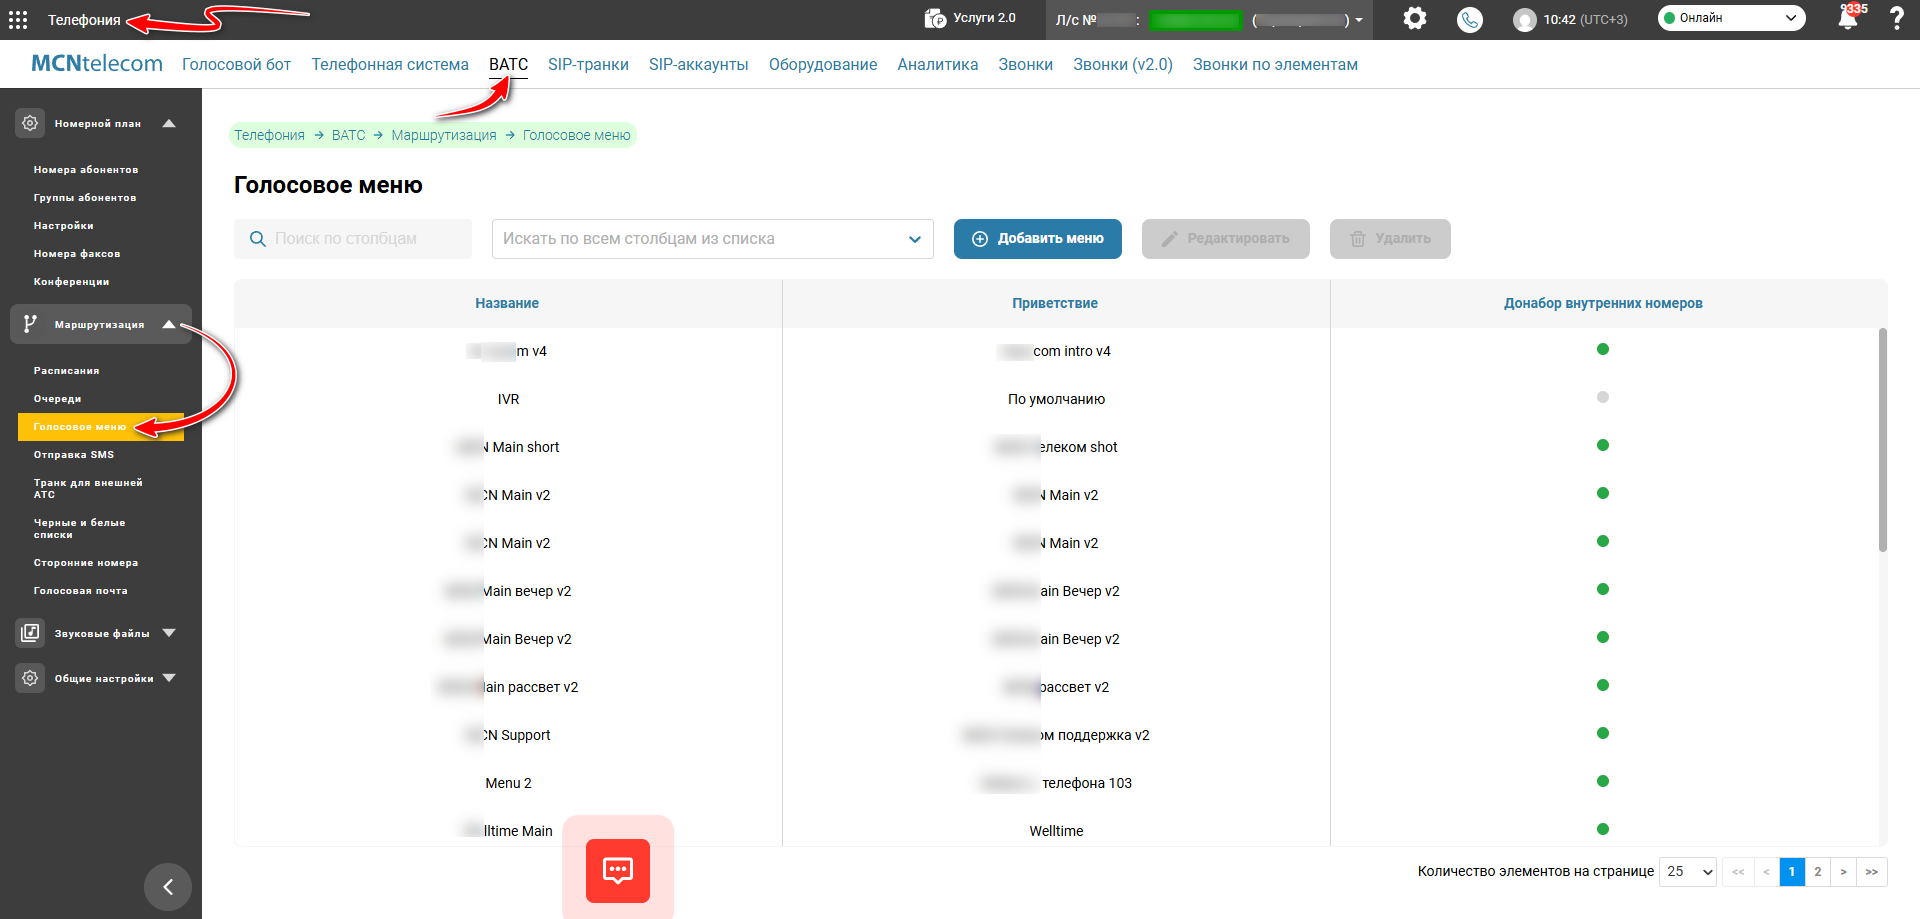Click Редактировать button
The height and width of the screenshot is (919, 1920).
coord(1226,239)
